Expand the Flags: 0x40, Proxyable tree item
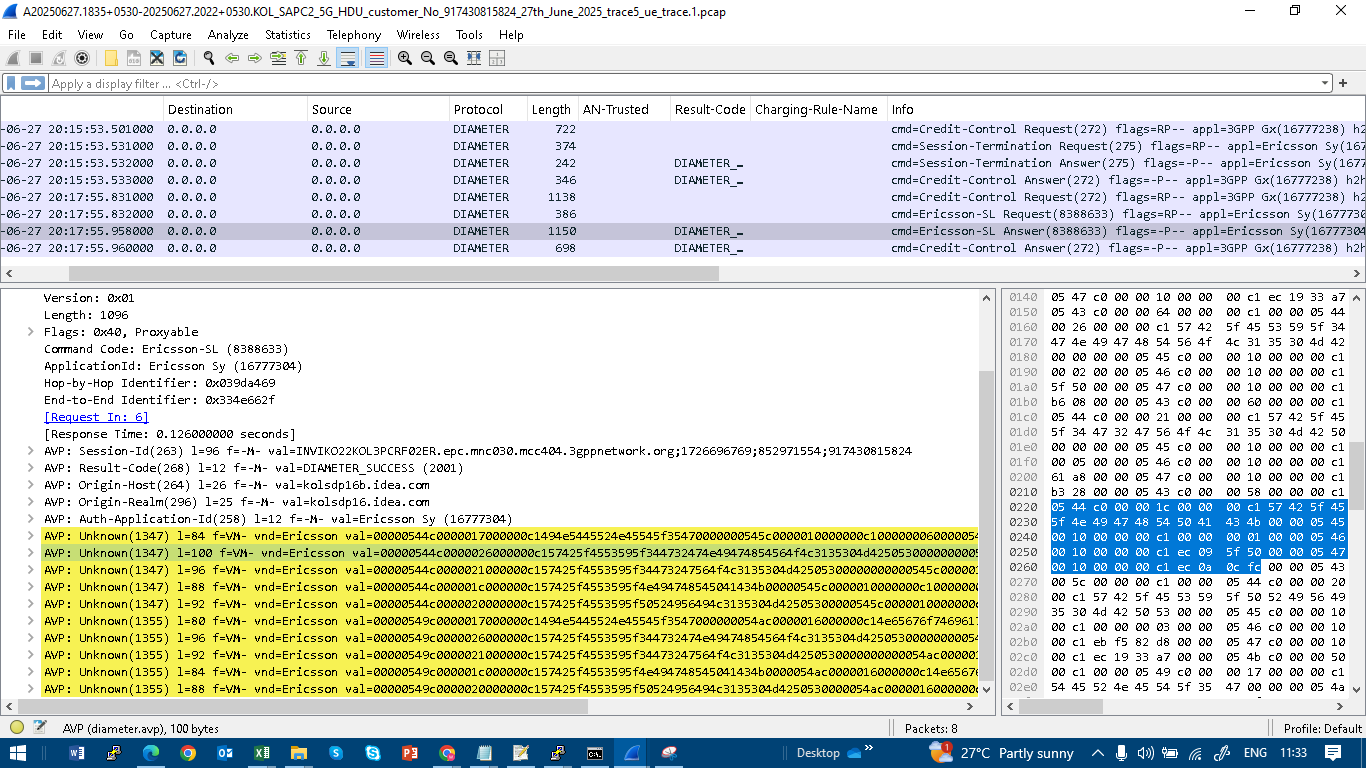The image size is (1366, 768). click(31, 332)
